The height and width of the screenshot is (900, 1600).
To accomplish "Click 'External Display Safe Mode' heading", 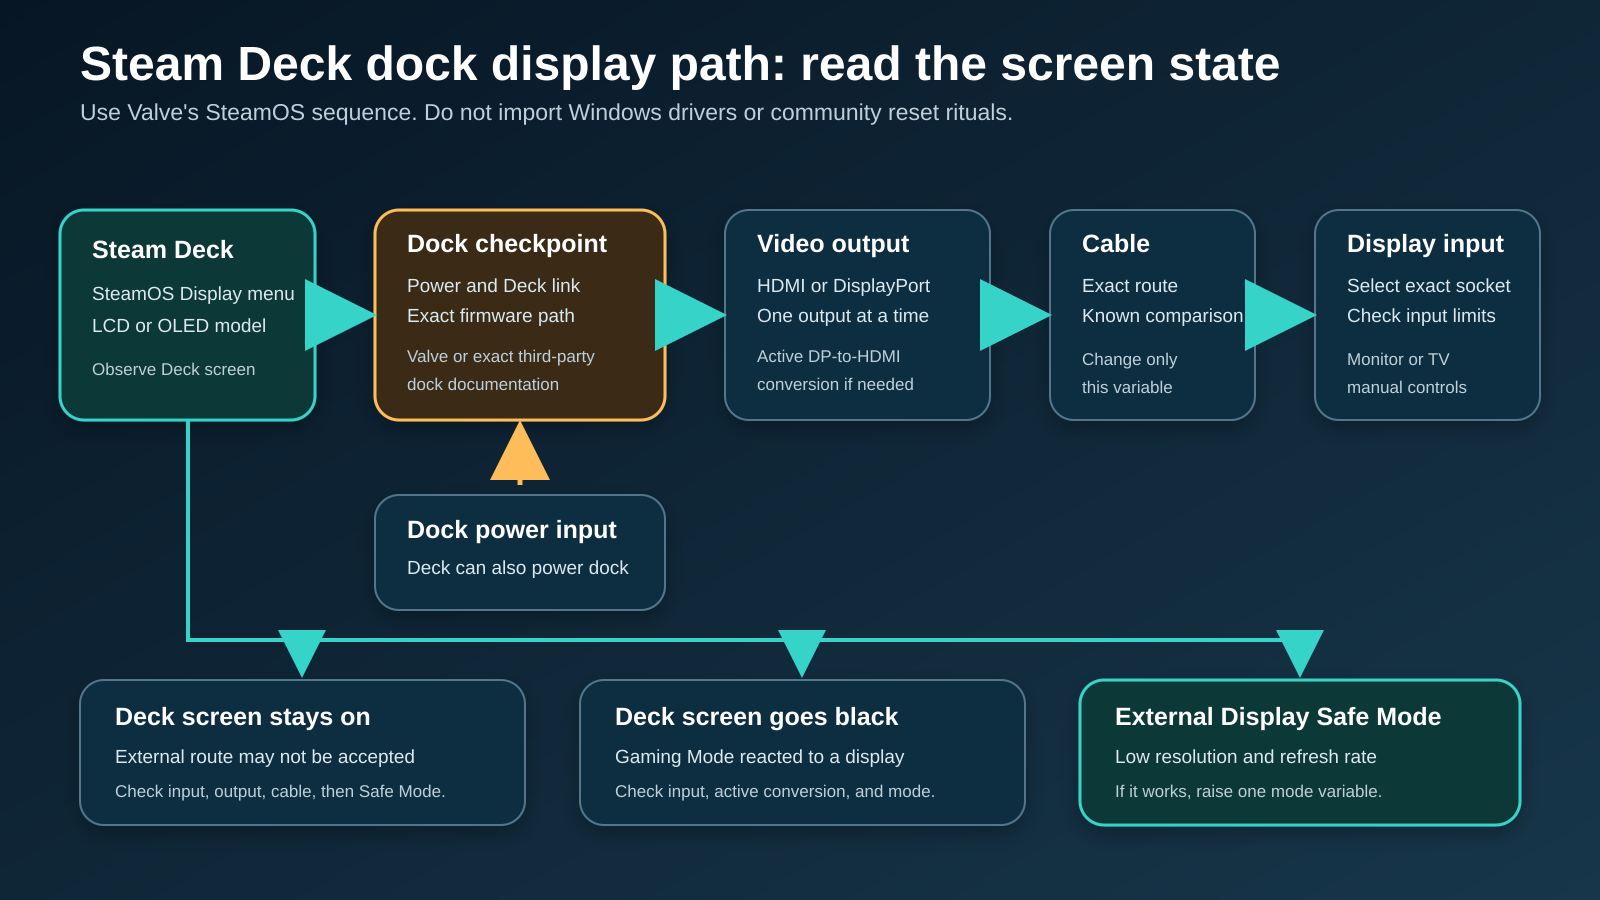I will pos(1277,717).
